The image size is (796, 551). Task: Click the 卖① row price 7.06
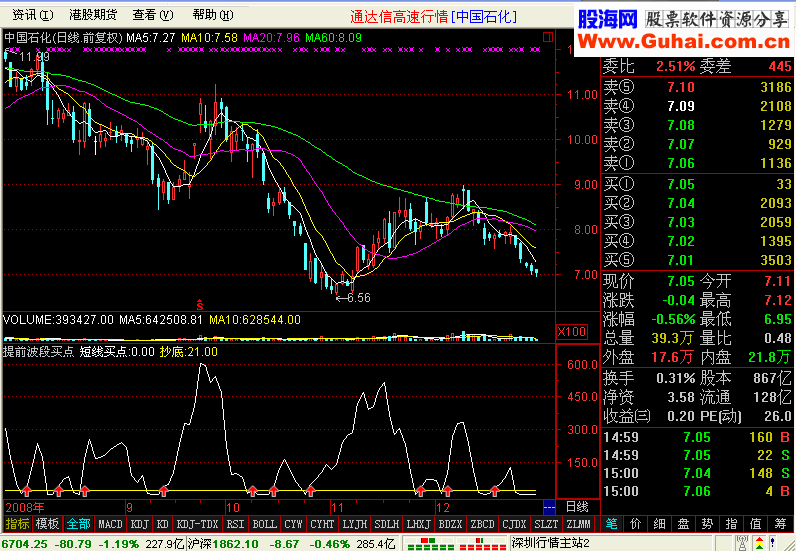680,163
